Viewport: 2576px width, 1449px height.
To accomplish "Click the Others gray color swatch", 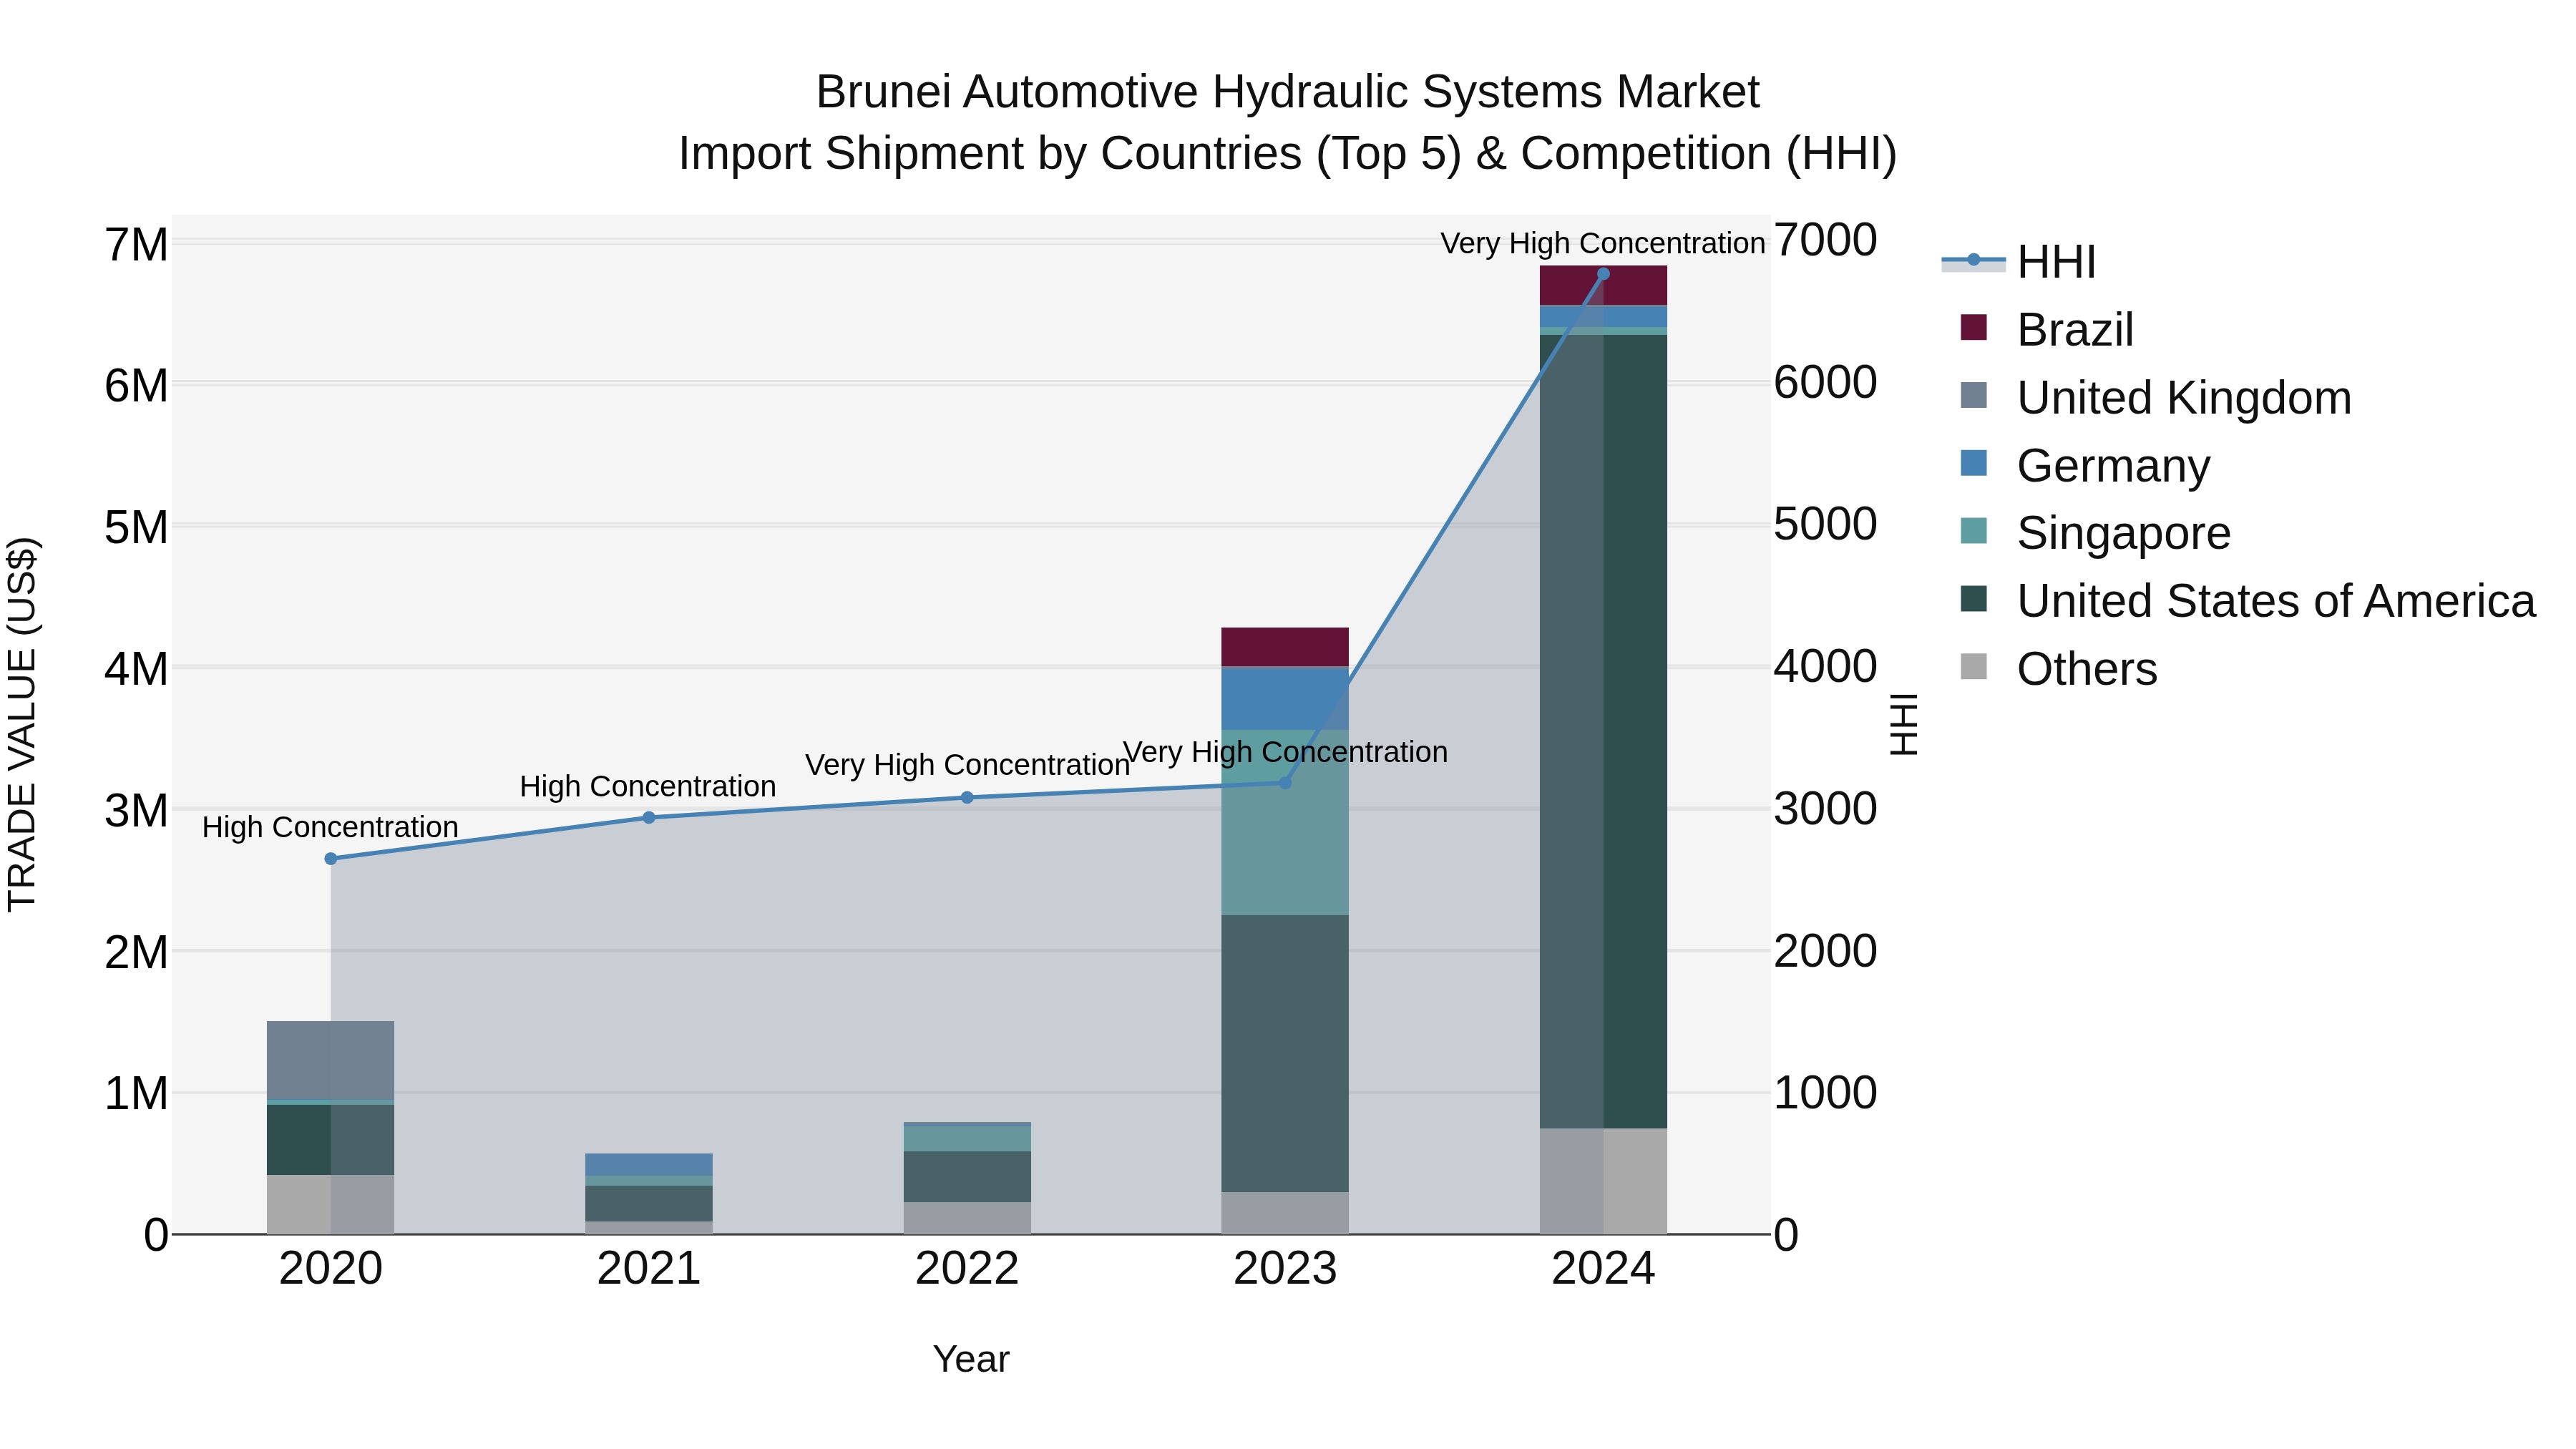I will (1974, 666).
